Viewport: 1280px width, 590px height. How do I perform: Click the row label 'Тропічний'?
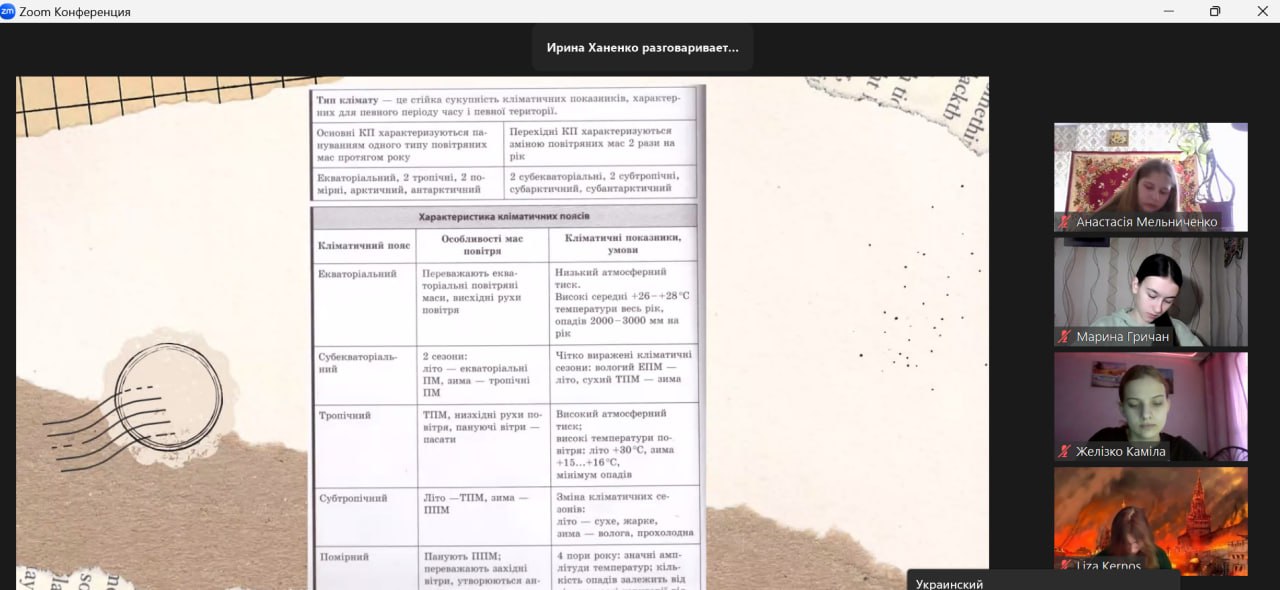pyautogui.click(x=344, y=415)
